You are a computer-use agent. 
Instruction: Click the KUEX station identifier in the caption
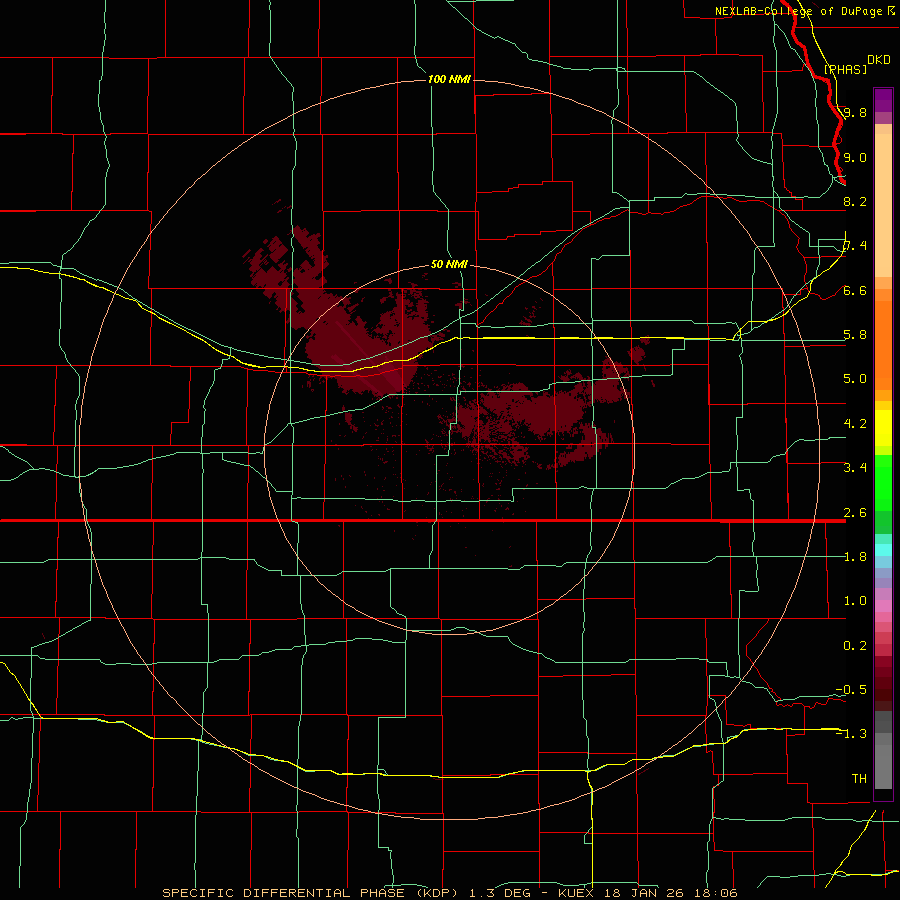coord(576,893)
